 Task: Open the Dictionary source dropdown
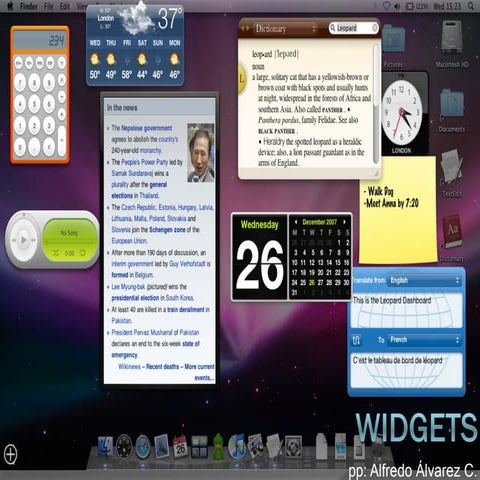tap(286, 29)
